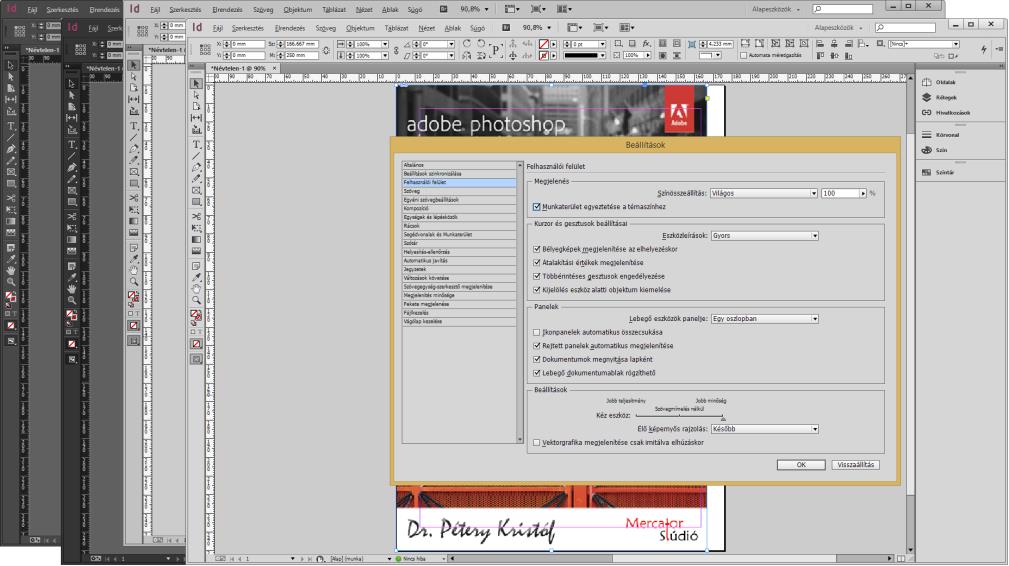Open the Elrendezés menu in front window
Viewport: 1009px width, 566px height.
(290, 28)
